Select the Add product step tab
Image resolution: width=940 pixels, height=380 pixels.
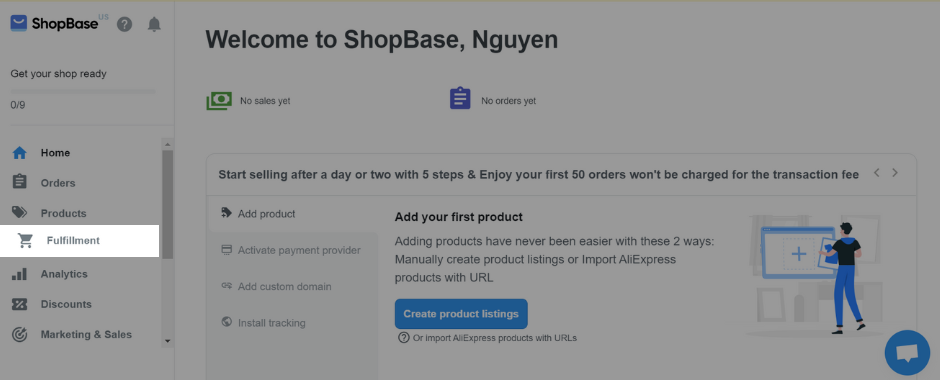[293, 213]
